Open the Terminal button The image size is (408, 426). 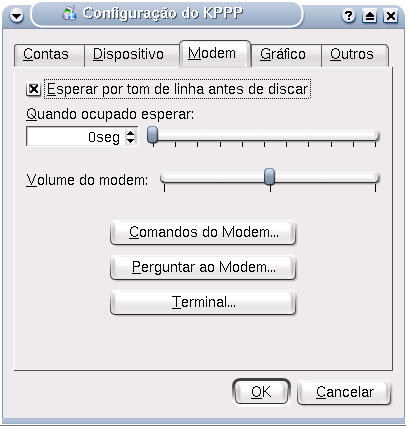tap(203, 302)
